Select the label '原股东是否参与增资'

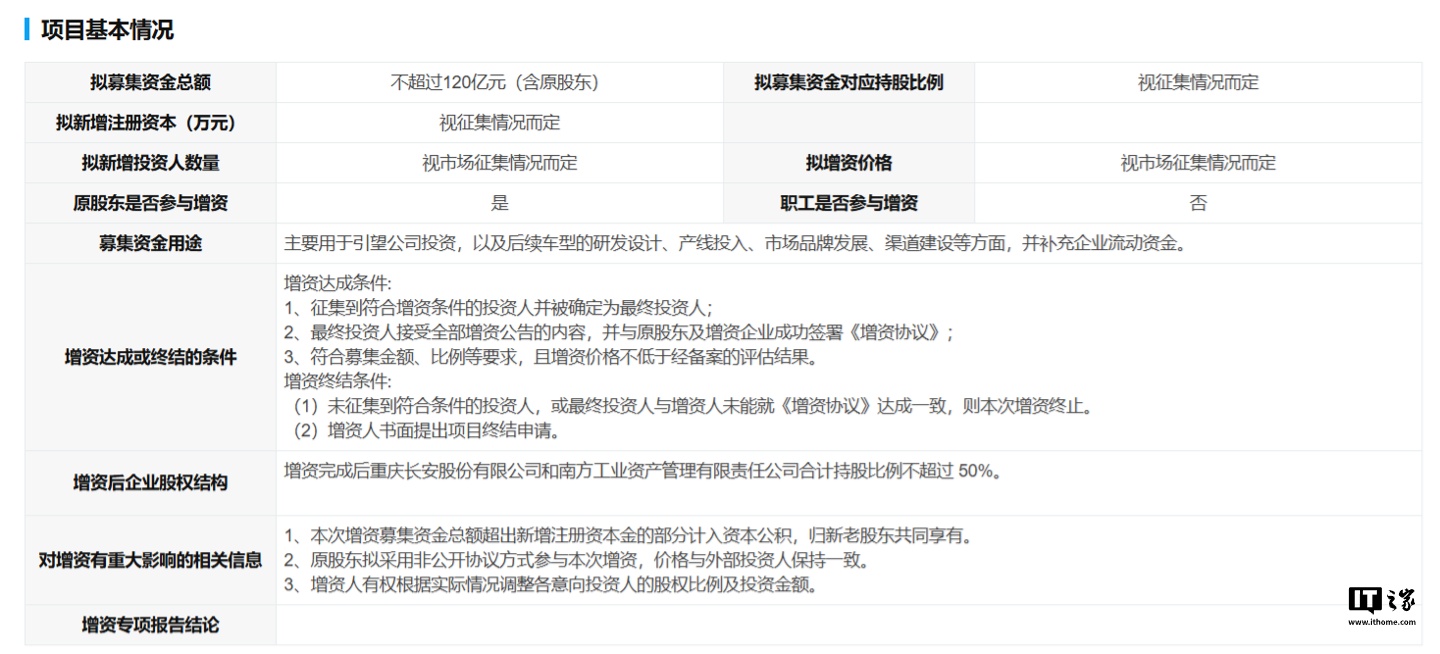coord(150,203)
